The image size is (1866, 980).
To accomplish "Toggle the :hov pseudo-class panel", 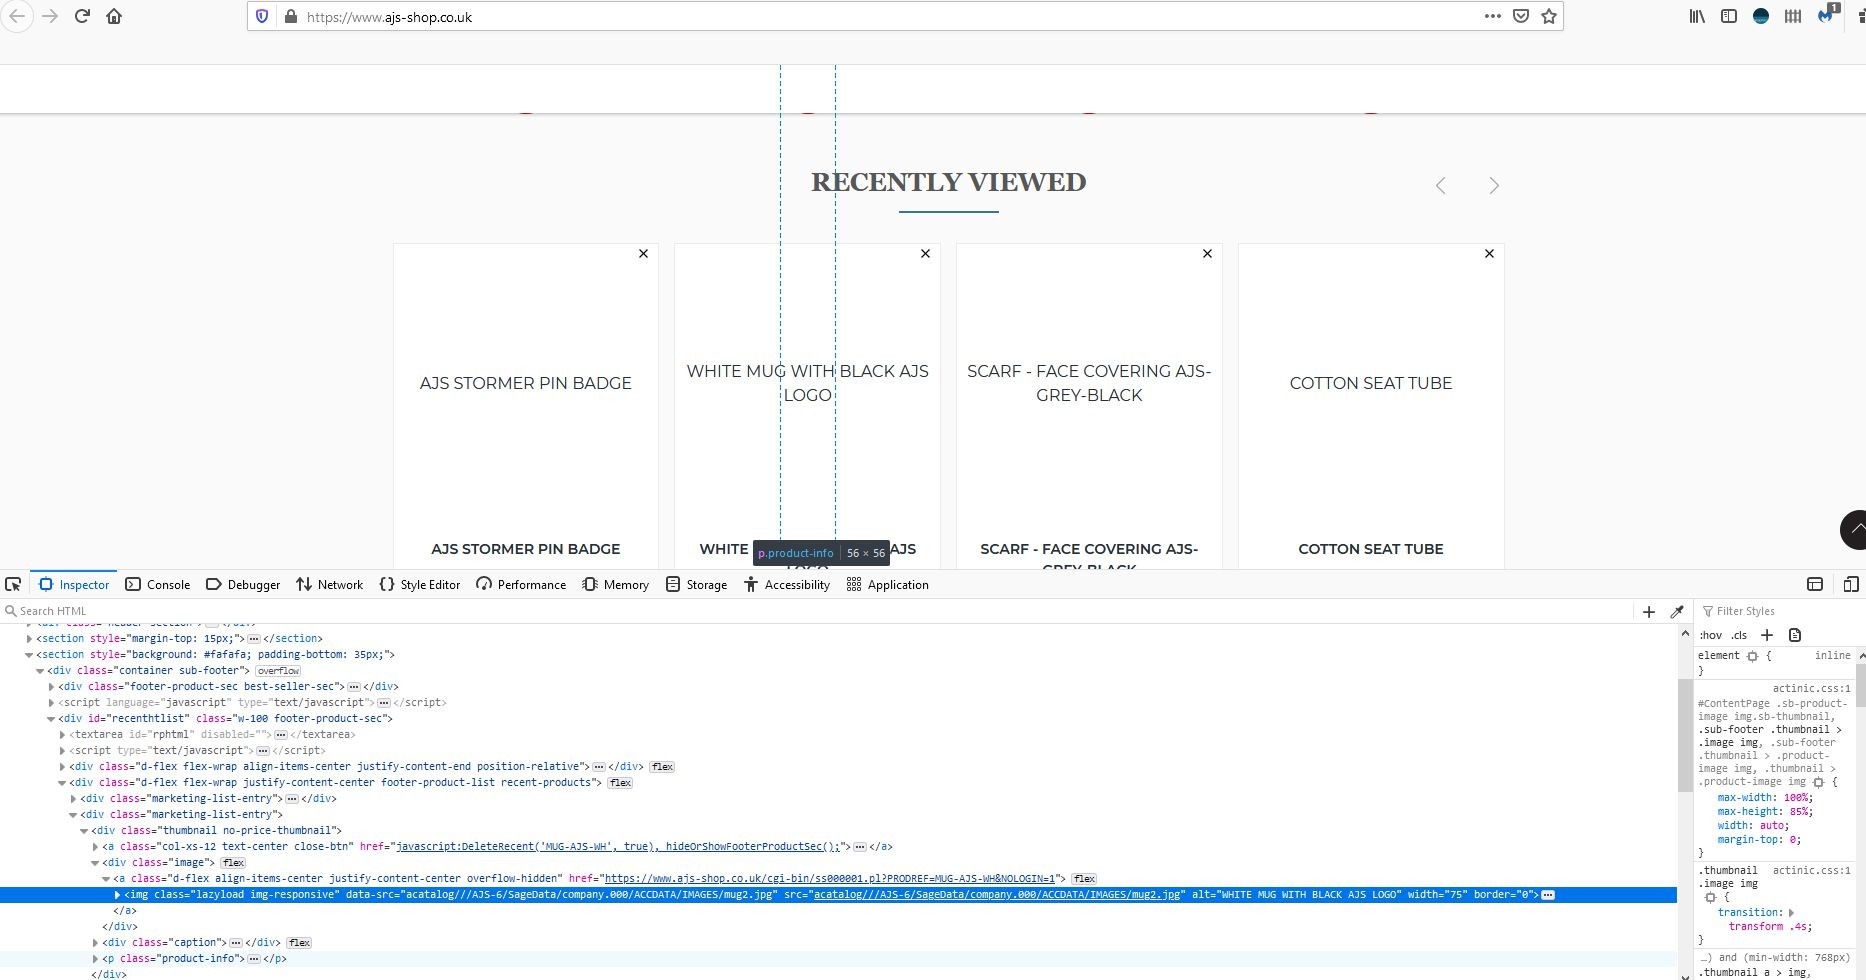I will point(1710,635).
